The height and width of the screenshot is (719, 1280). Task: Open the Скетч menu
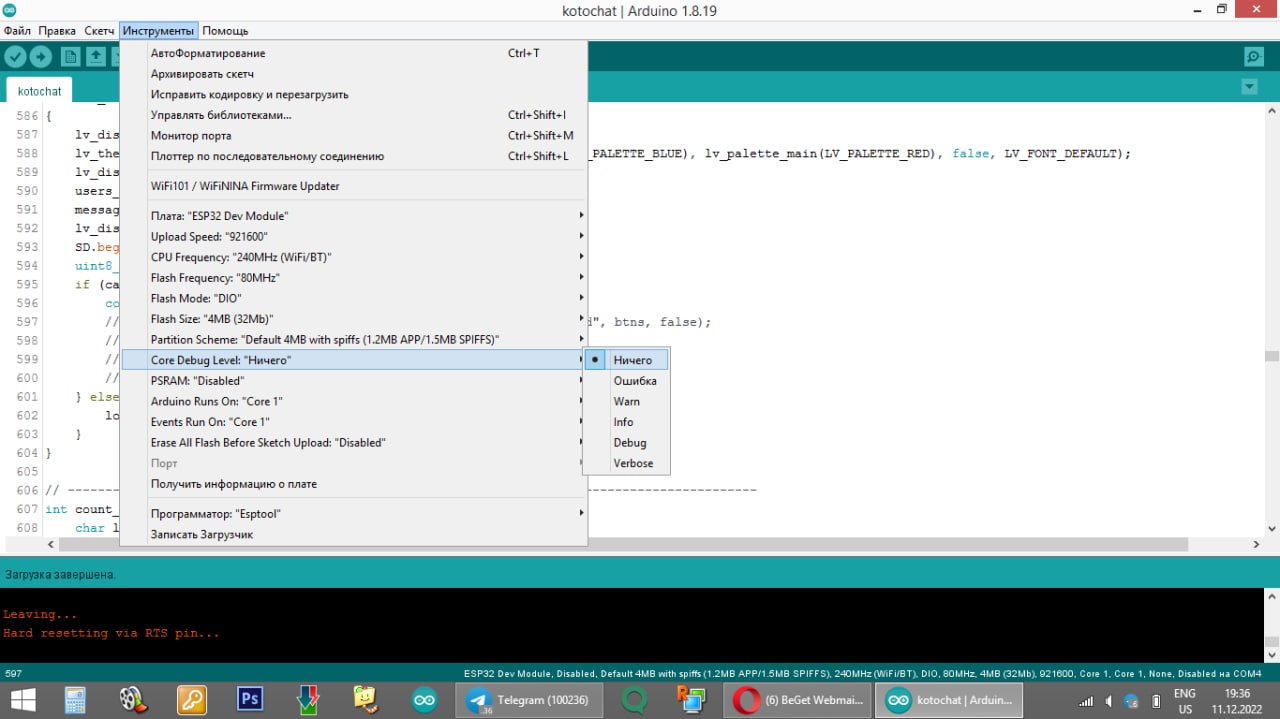pyautogui.click(x=99, y=31)
